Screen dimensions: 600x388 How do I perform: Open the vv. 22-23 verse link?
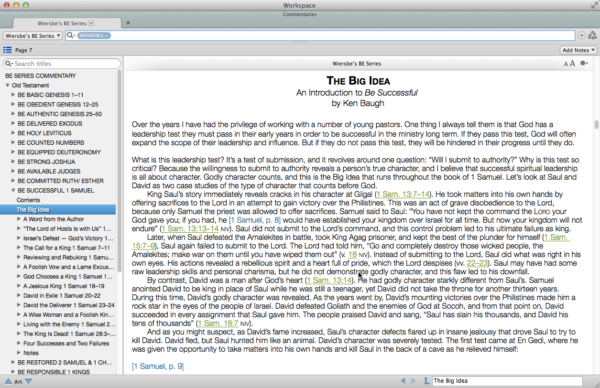[477, 263]
